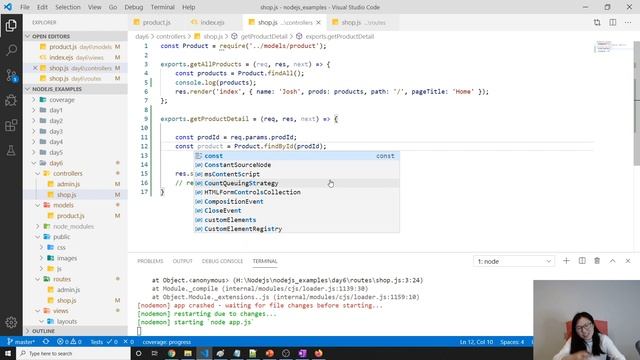Open the Terminal menu

click(162, 7)
